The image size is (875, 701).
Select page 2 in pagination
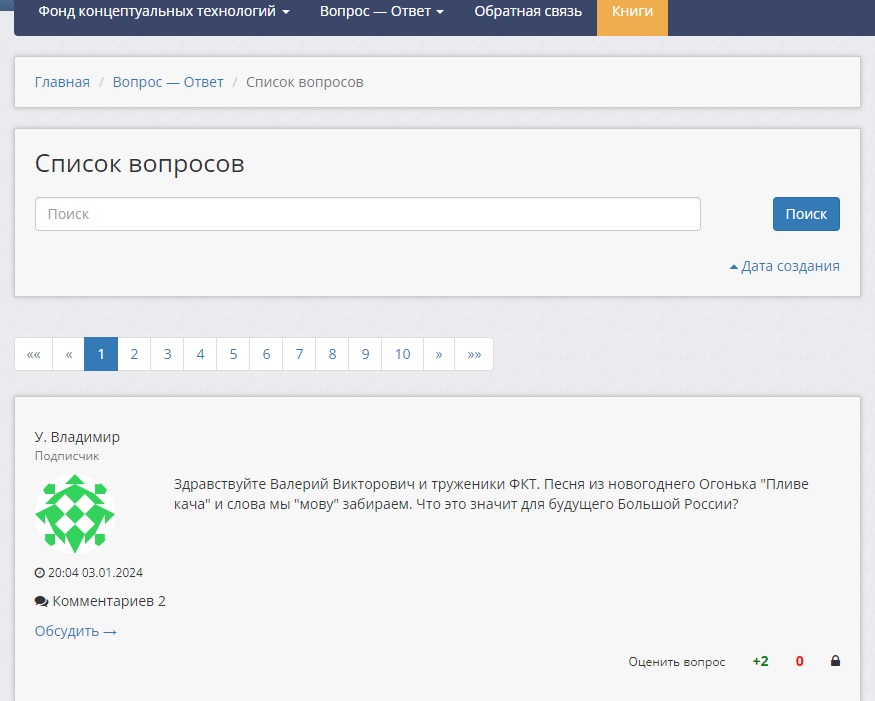pyautogui.click(x=134, y=354)
